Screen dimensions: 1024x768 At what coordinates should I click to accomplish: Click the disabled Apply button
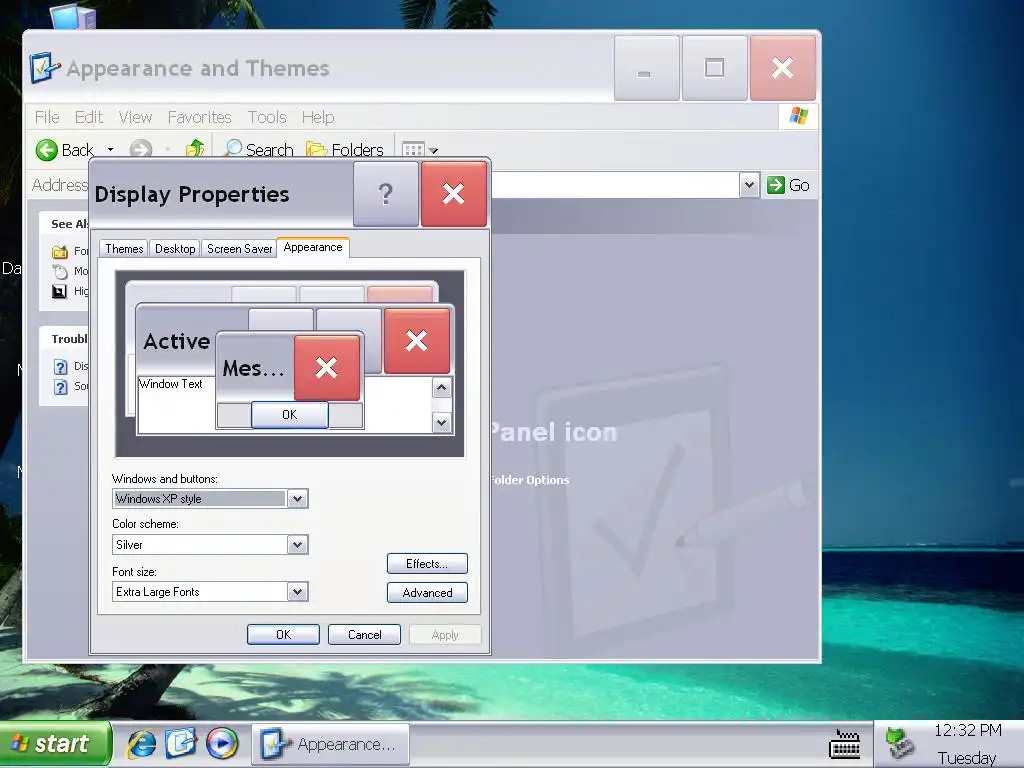point(445,635)
